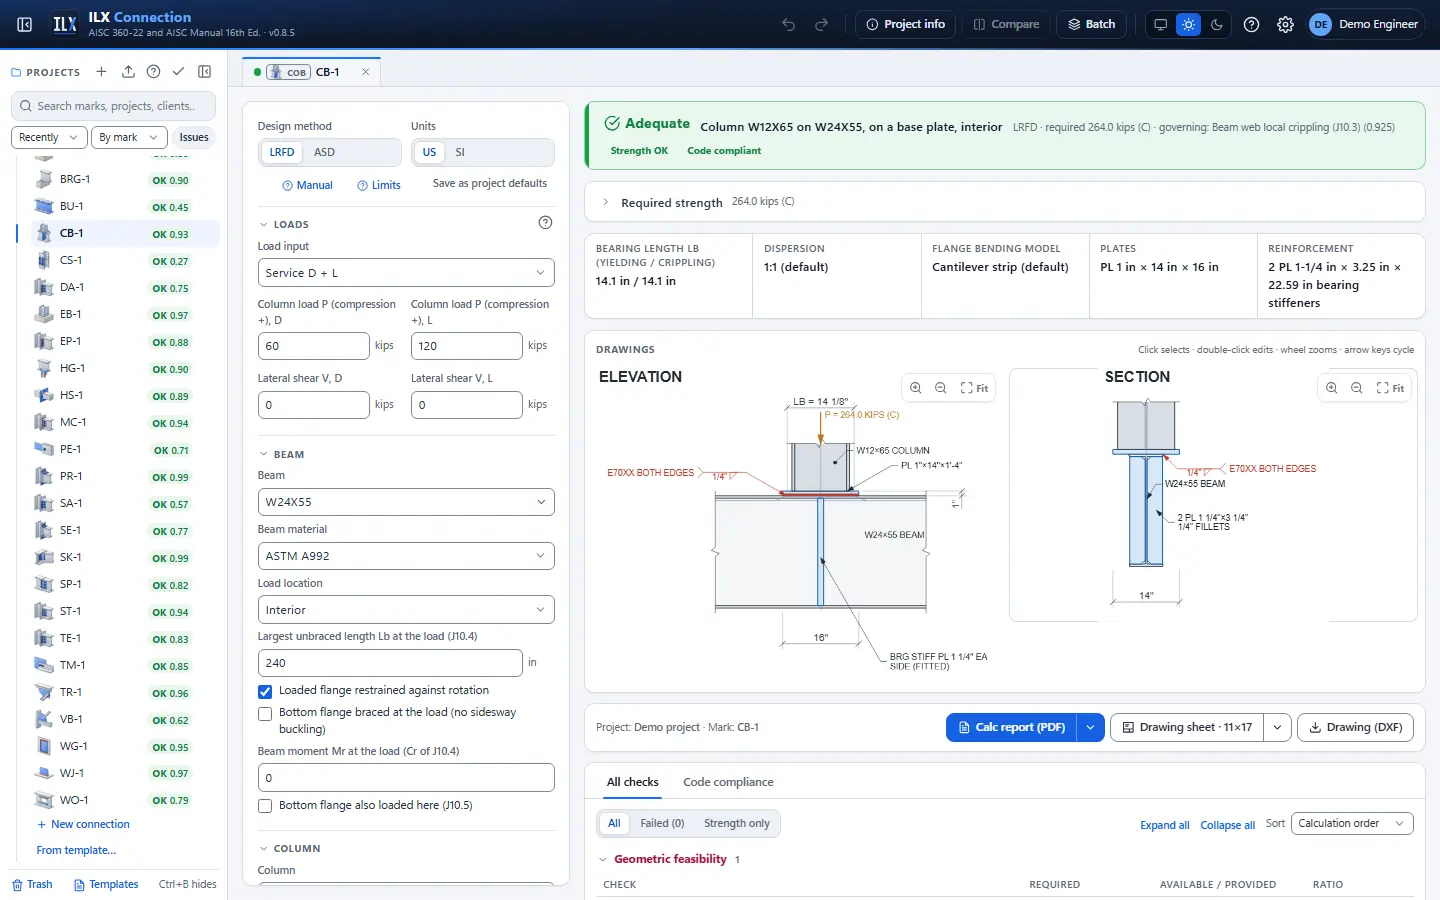Zoom in on the Elevation drawing

[916, 388]
